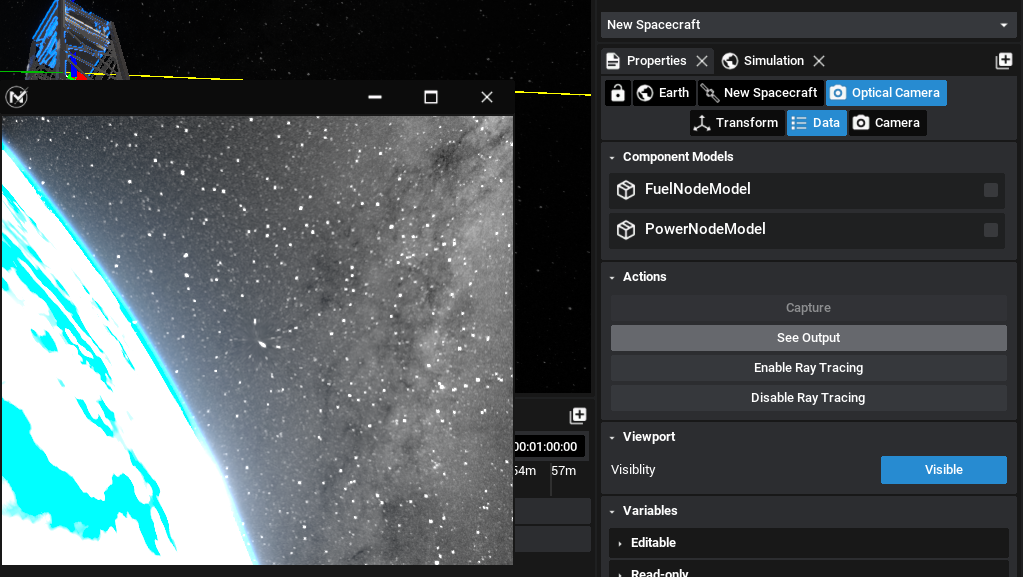Collapse the Actions section
The width and height of the screenshot is (1023, 577).
(x=612, y=277)
